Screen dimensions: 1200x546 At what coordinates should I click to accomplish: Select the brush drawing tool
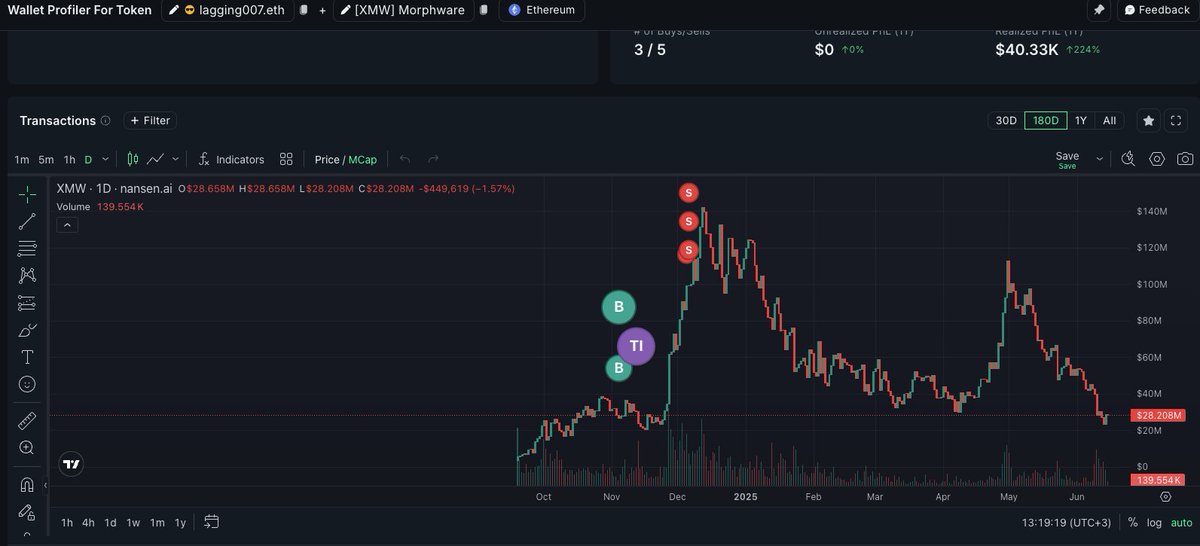27,330
